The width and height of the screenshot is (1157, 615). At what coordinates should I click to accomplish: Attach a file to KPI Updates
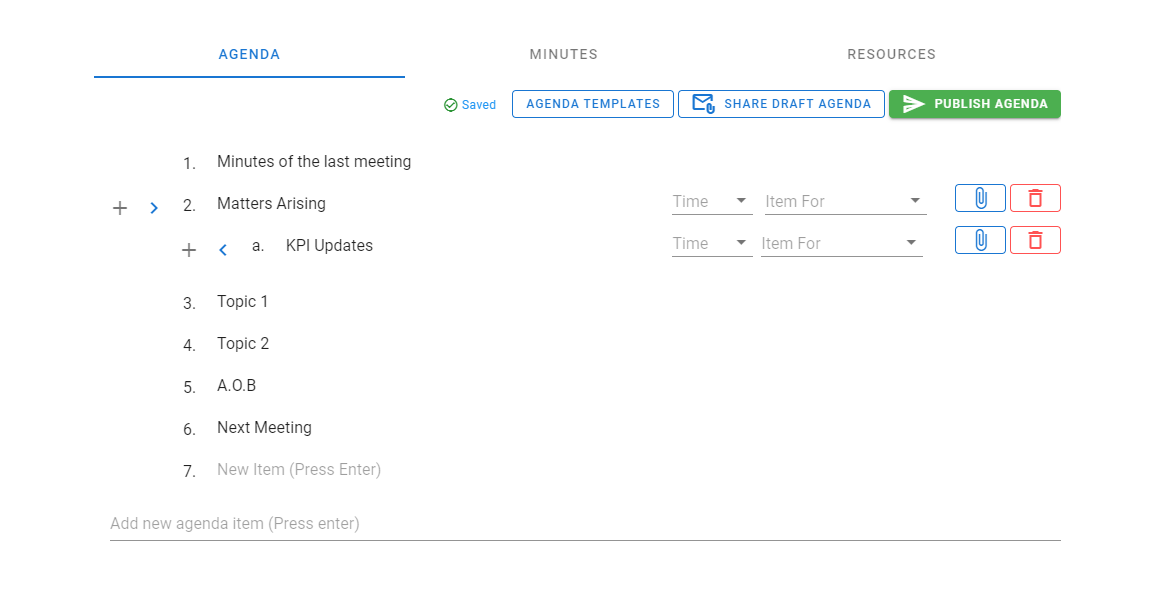980,240
